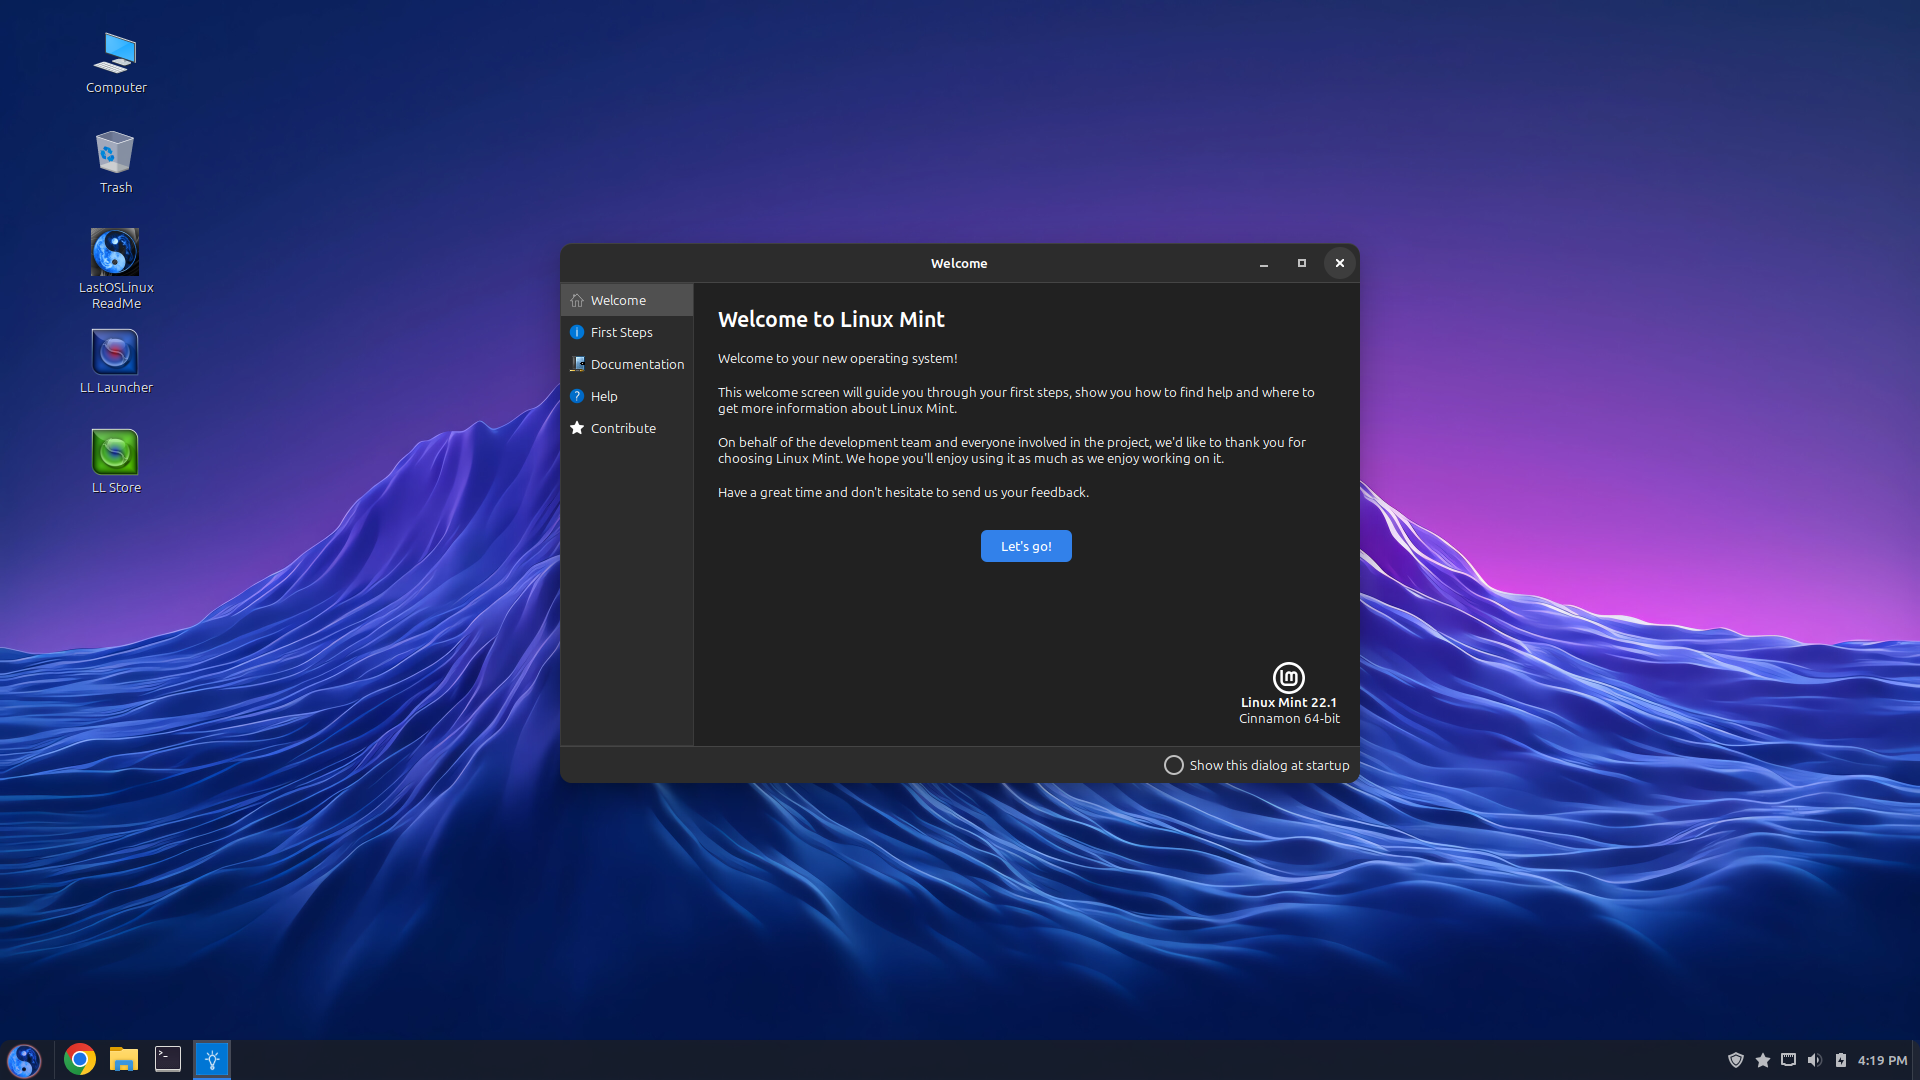Open the LL Store desktop icon
1920x1080 pixels.
tap(116, 461)
